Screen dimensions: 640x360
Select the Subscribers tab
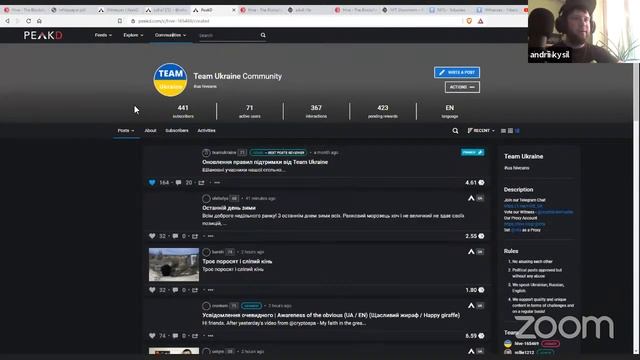(177, 131)
